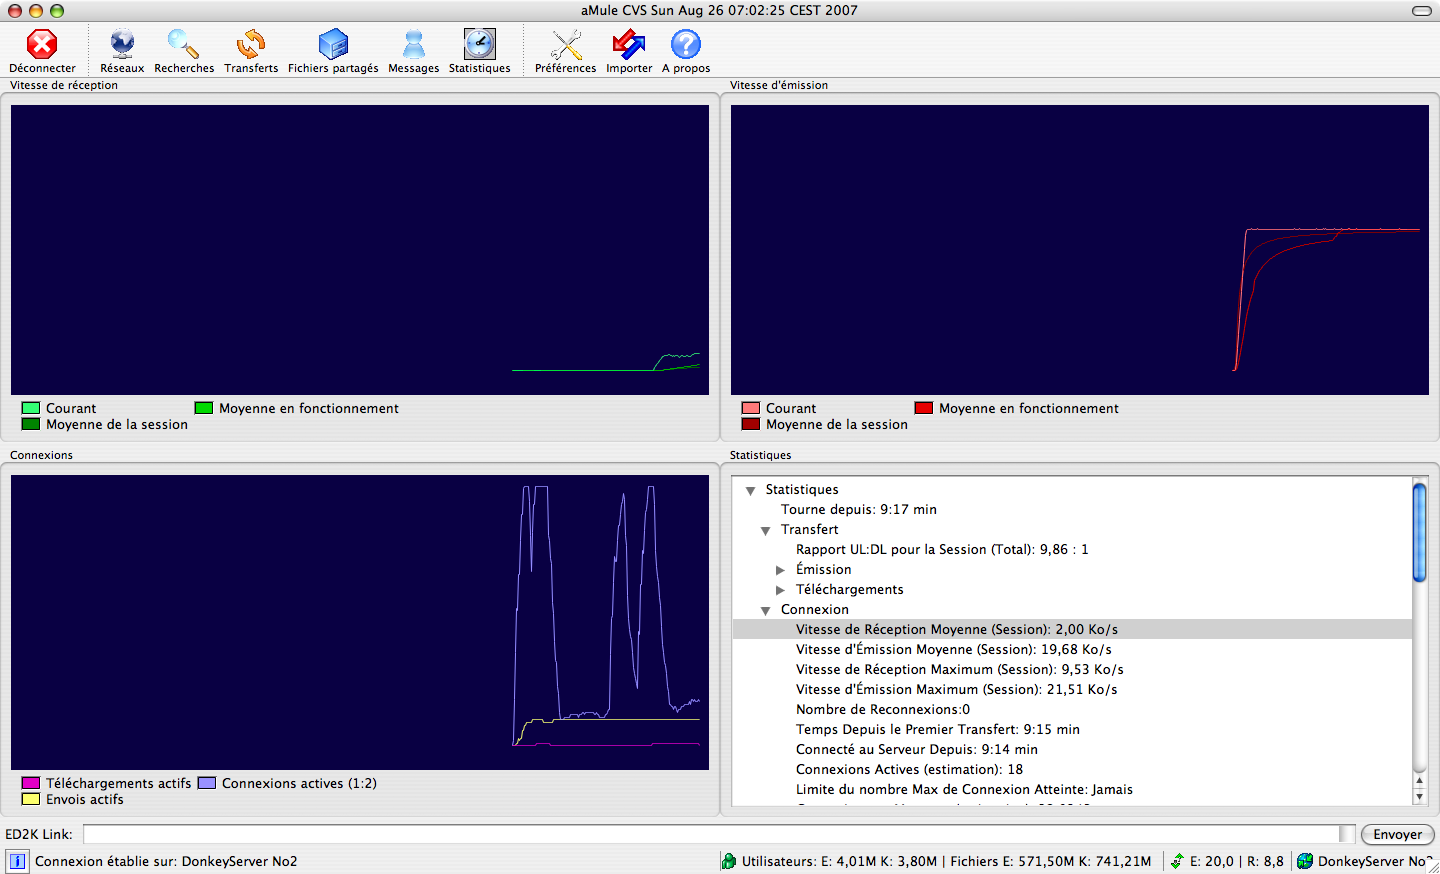Click the info icon in status bar

pyautogui.click(x=17, y=861)
